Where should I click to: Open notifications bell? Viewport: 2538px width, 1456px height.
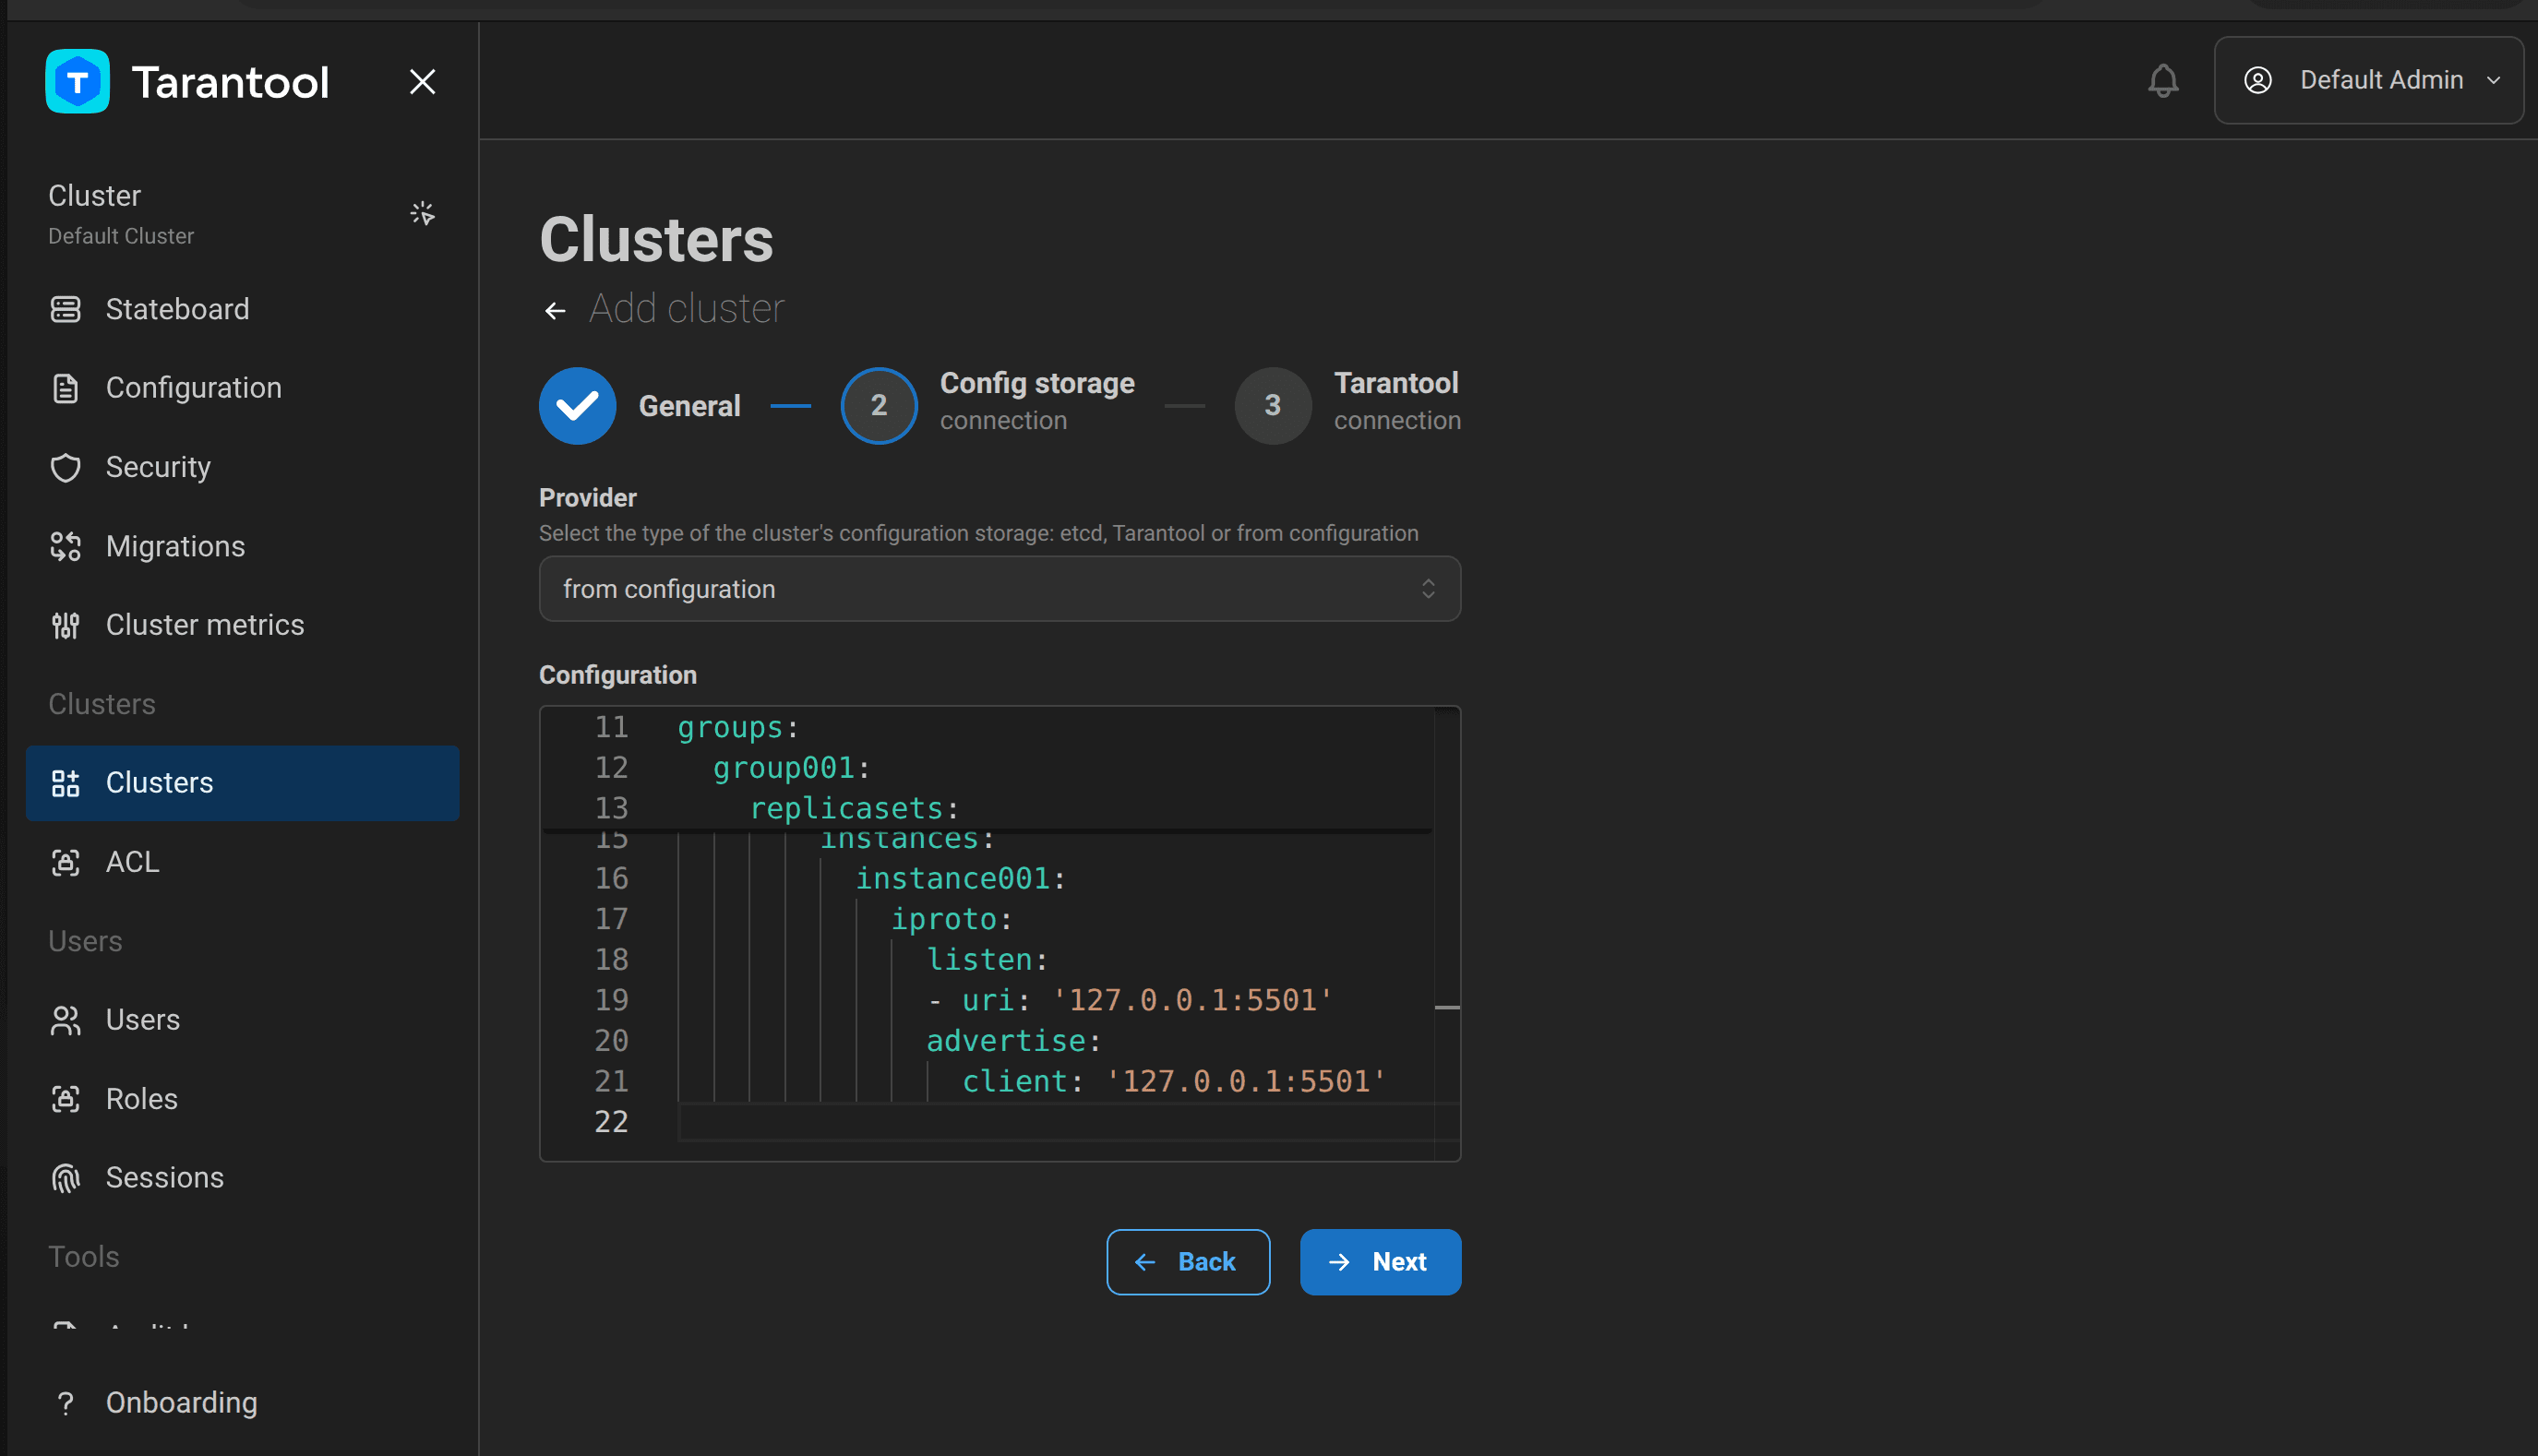coord(2163,81)
